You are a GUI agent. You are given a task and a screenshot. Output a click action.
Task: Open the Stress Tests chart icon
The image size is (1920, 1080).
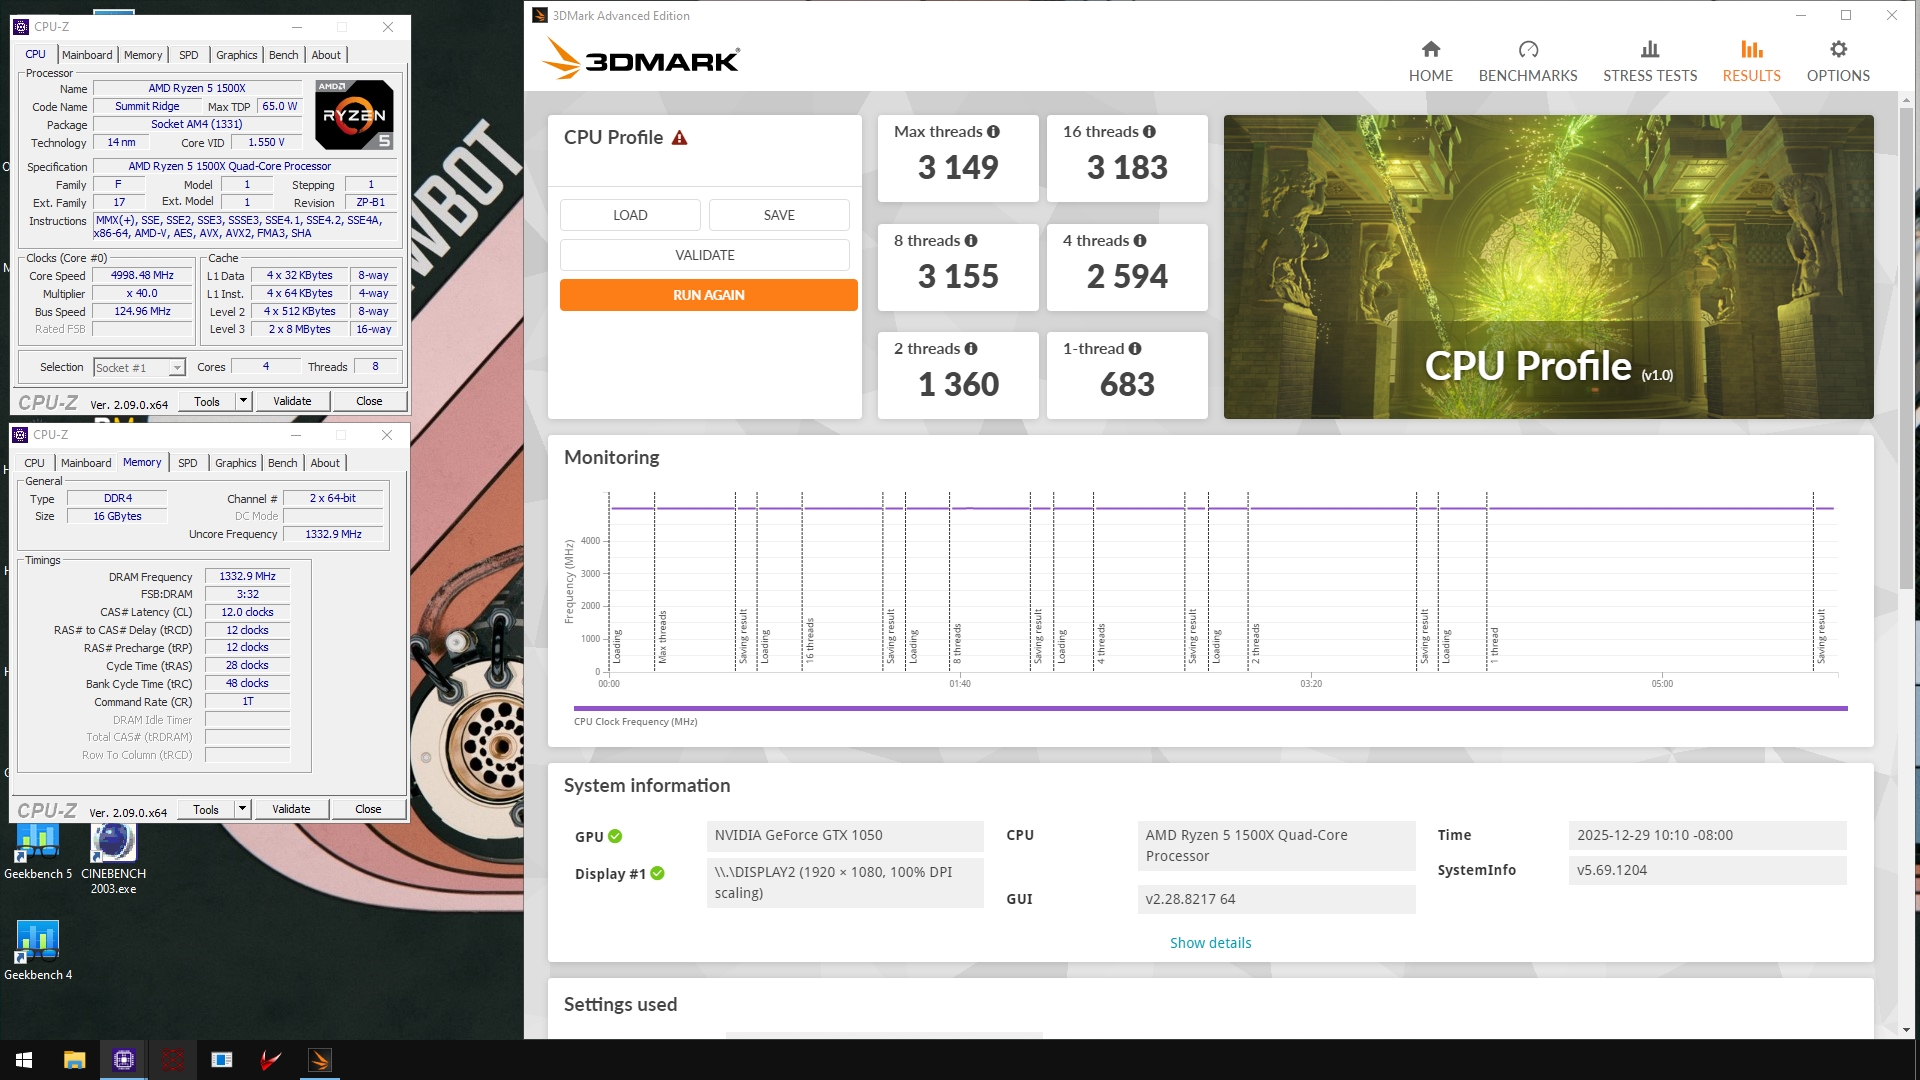point(1650,49)
